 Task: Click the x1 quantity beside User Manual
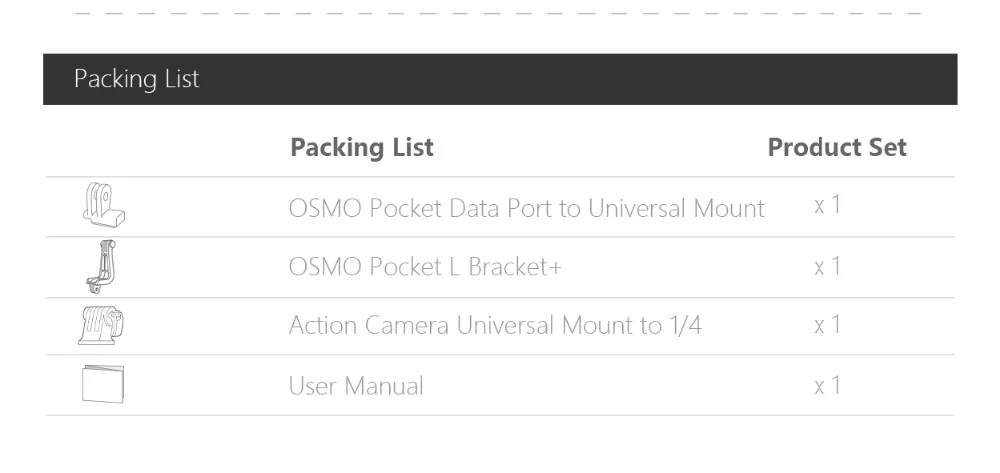[827, 386]
